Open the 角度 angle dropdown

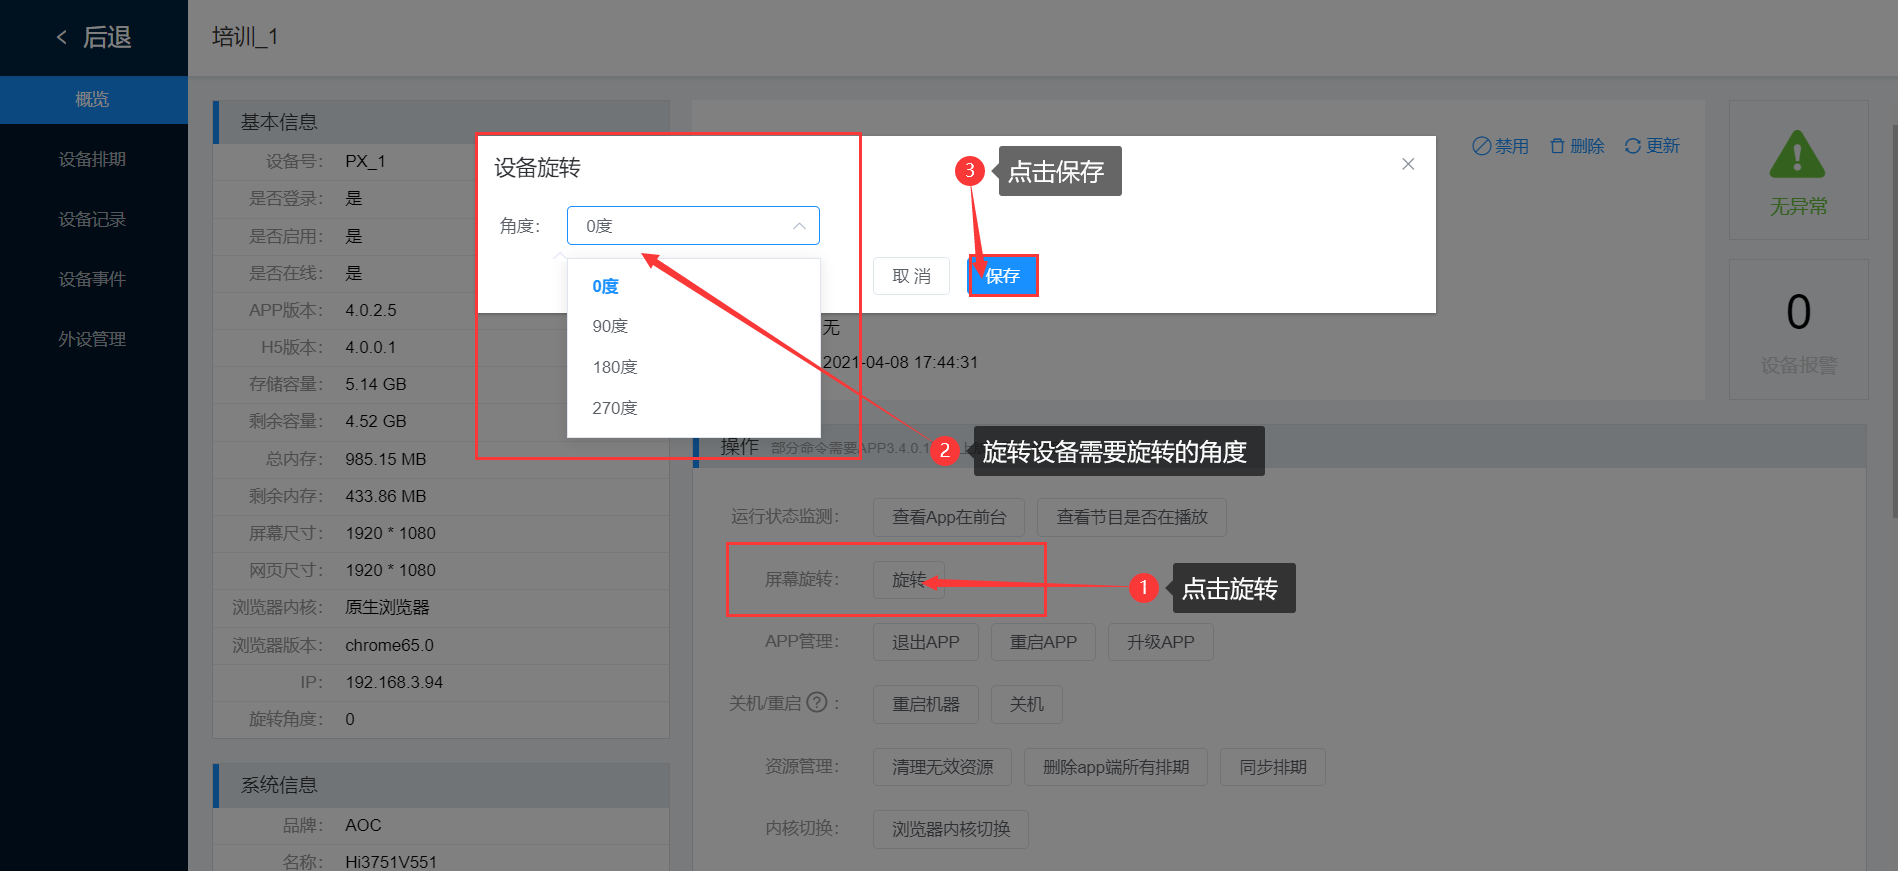click(693, 226)
